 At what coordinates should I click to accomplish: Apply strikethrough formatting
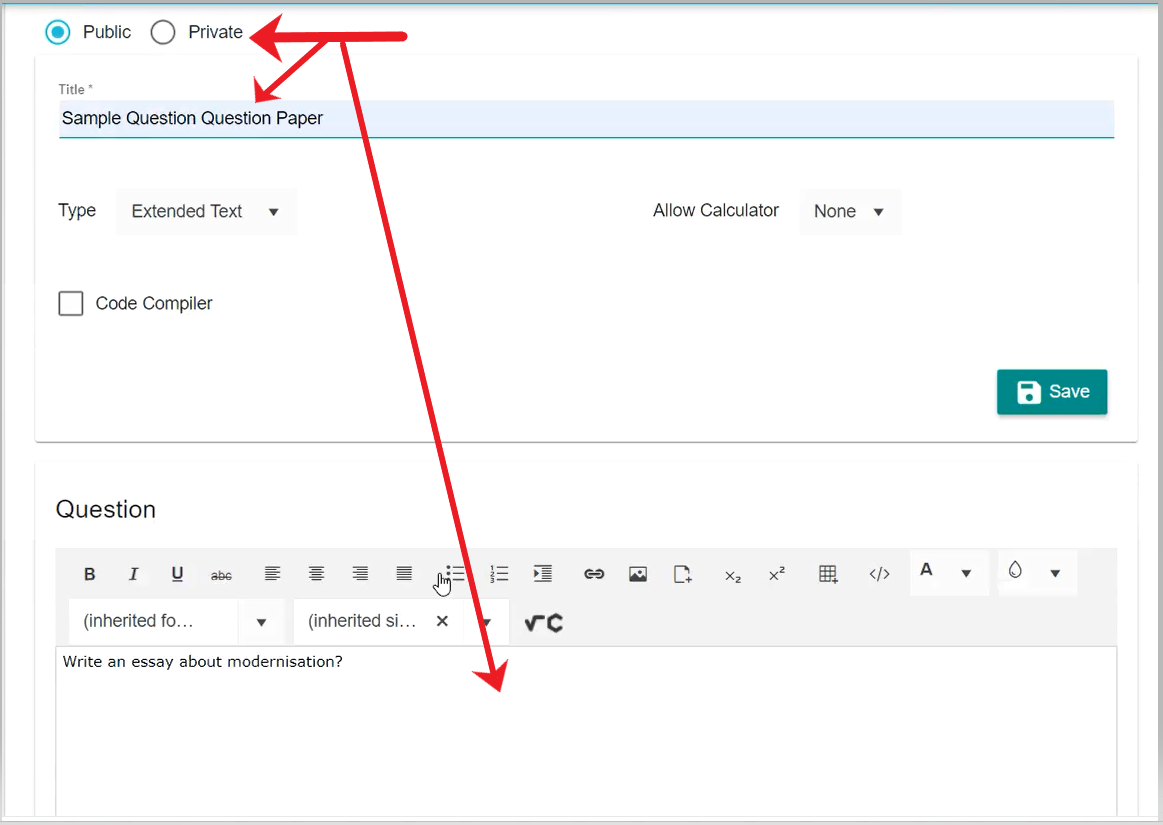(x=221, y=575)
